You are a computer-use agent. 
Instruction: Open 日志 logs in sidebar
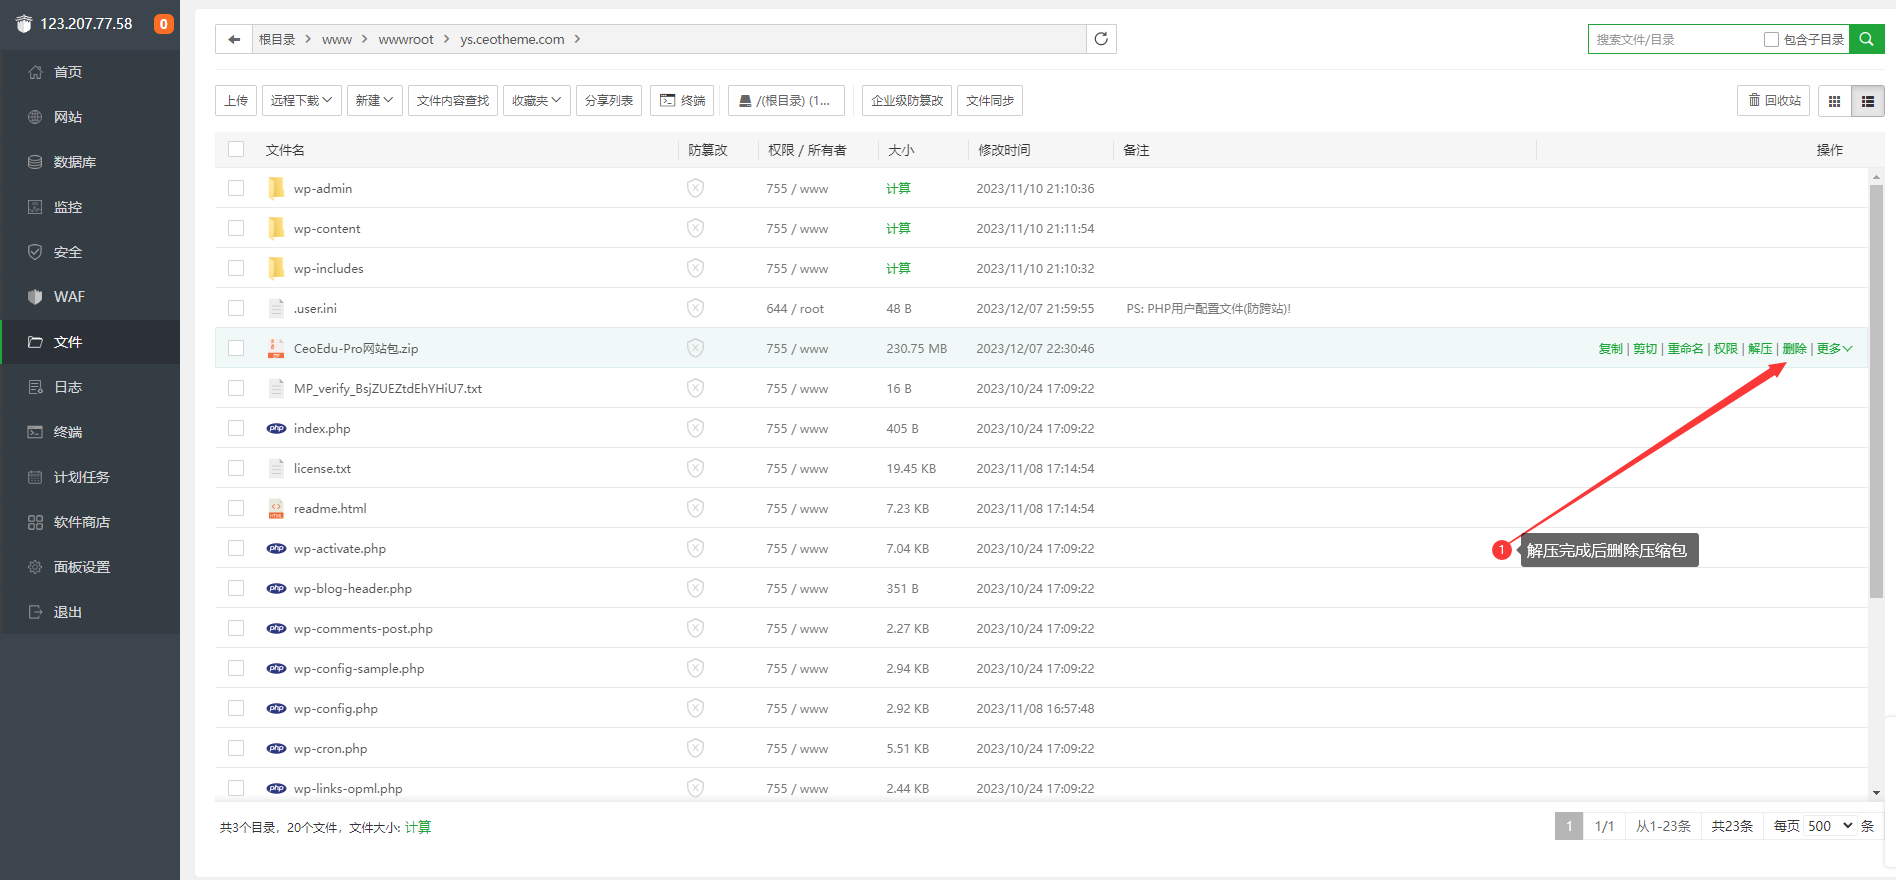pyautogui.click(x=90, y=387)
